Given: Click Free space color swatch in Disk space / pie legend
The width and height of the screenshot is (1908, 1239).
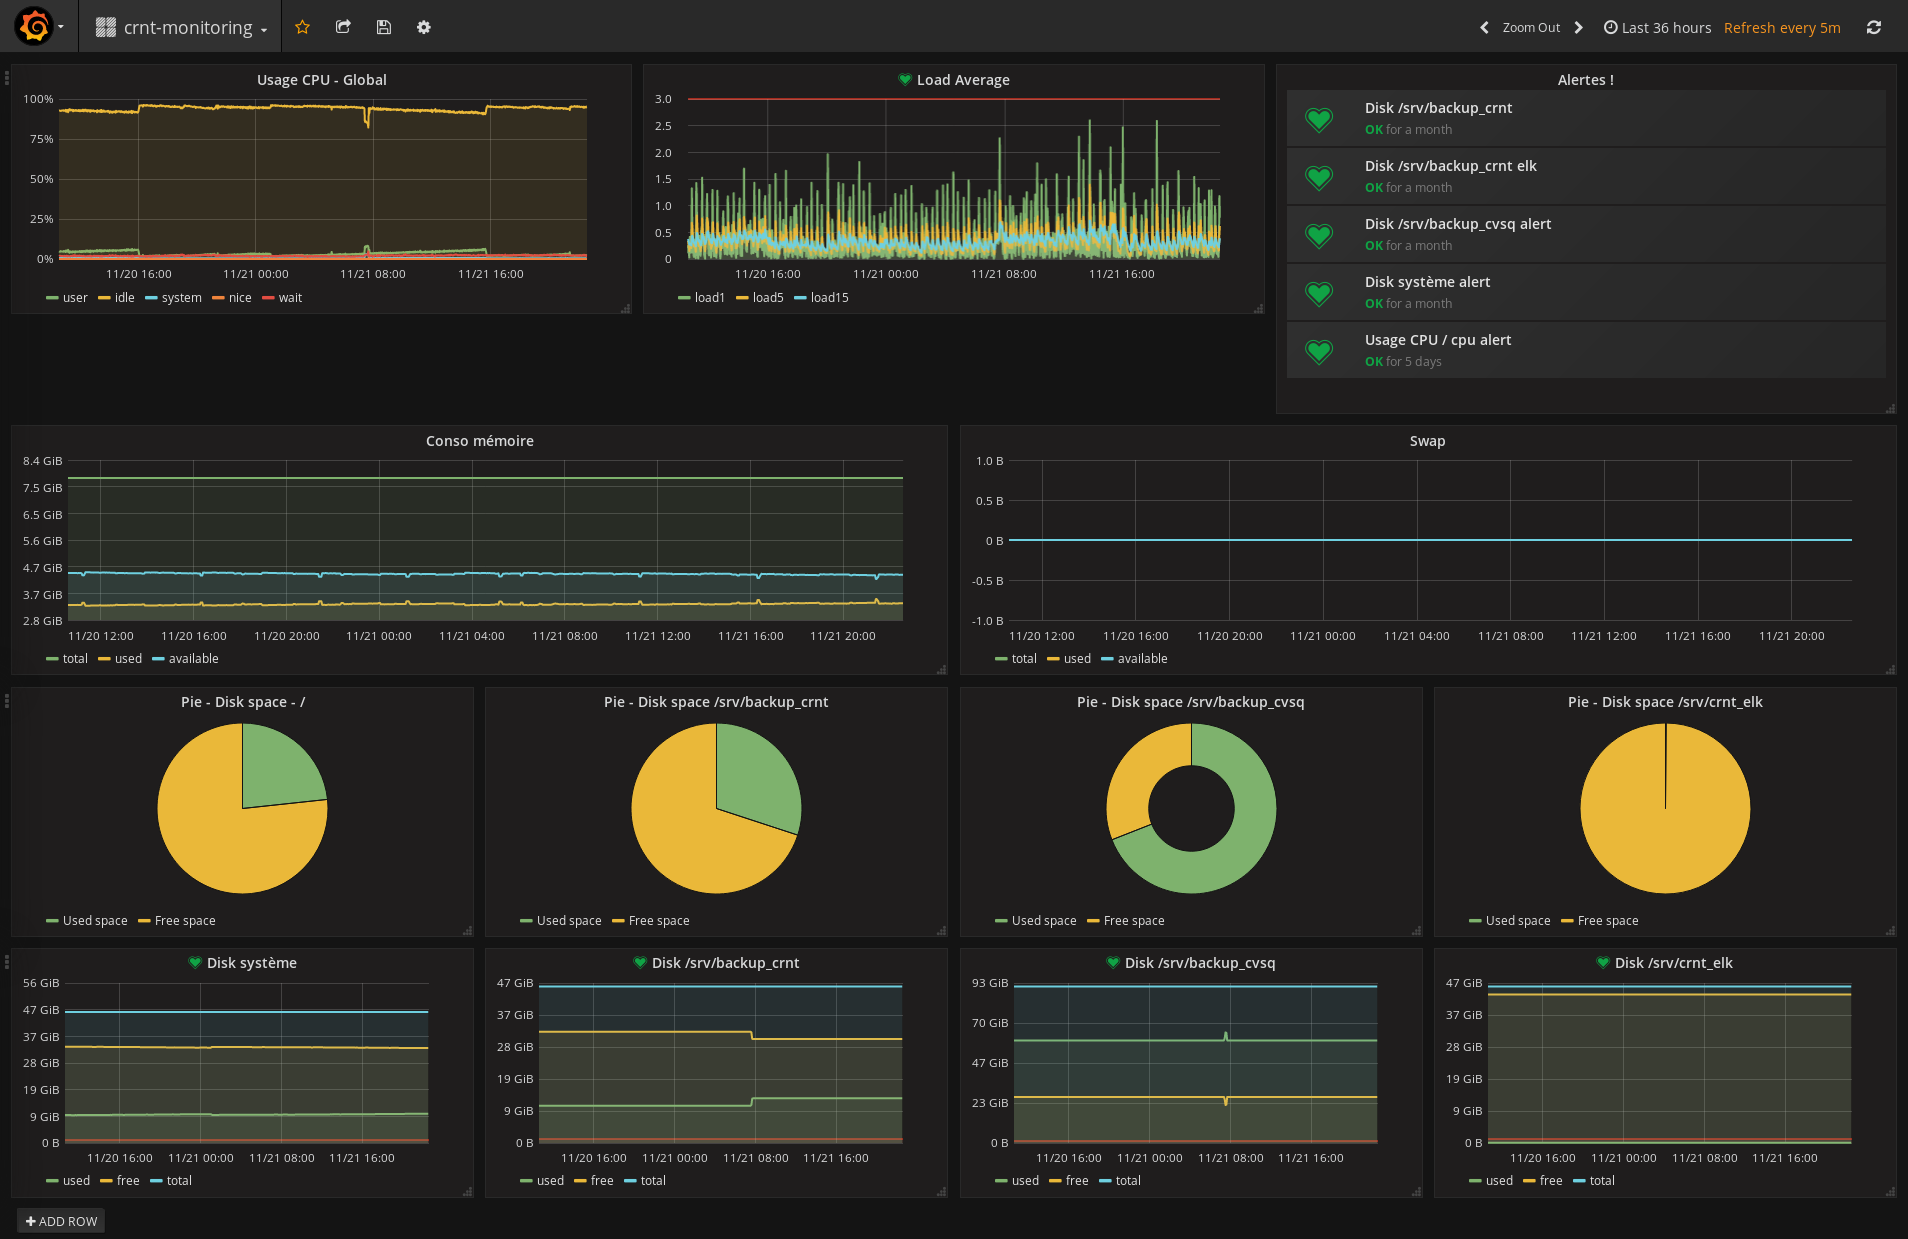Looking at the screenshot, I should tap(144, 921).
